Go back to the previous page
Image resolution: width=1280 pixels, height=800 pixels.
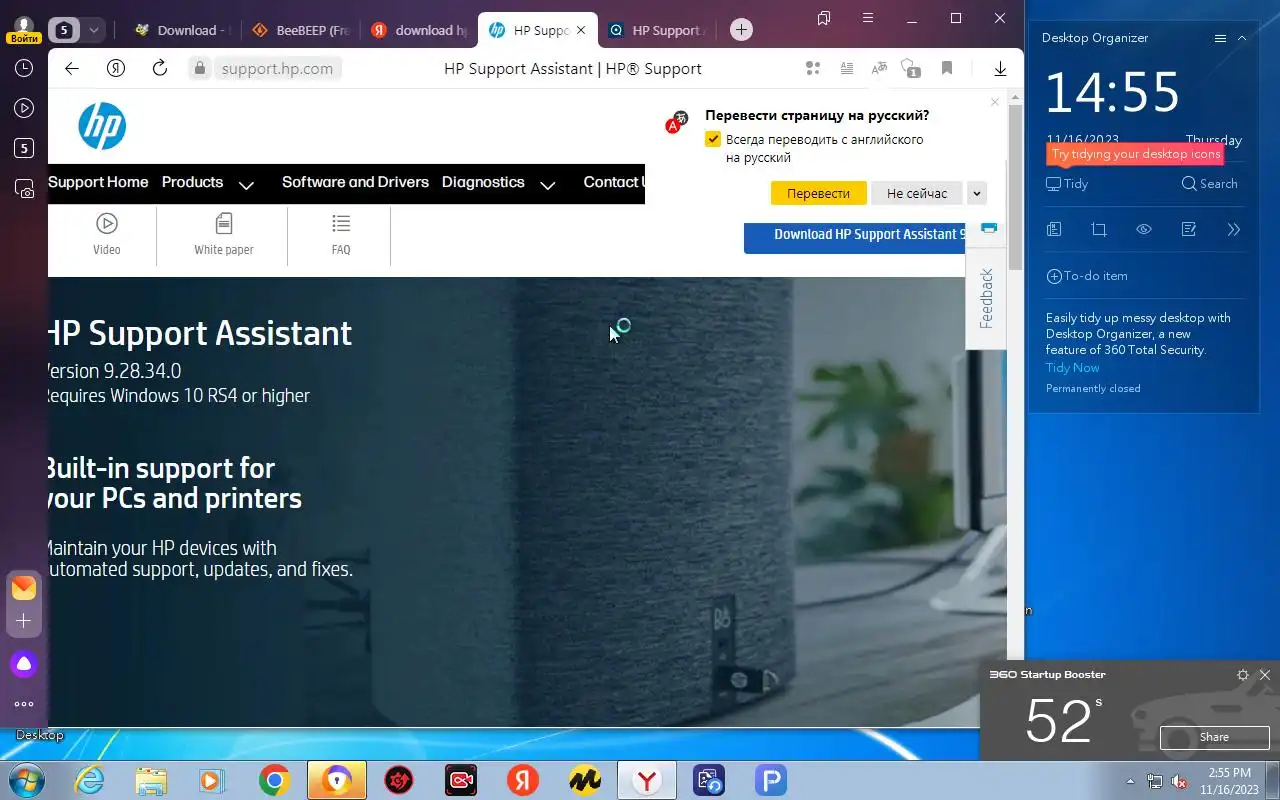point(71,68)
